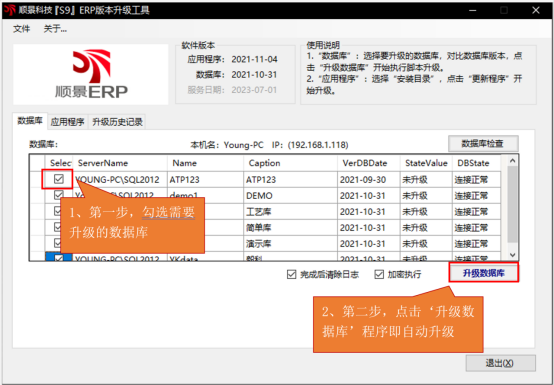Click 连接正常 status in 工艺库 row

tap(476, 212)
